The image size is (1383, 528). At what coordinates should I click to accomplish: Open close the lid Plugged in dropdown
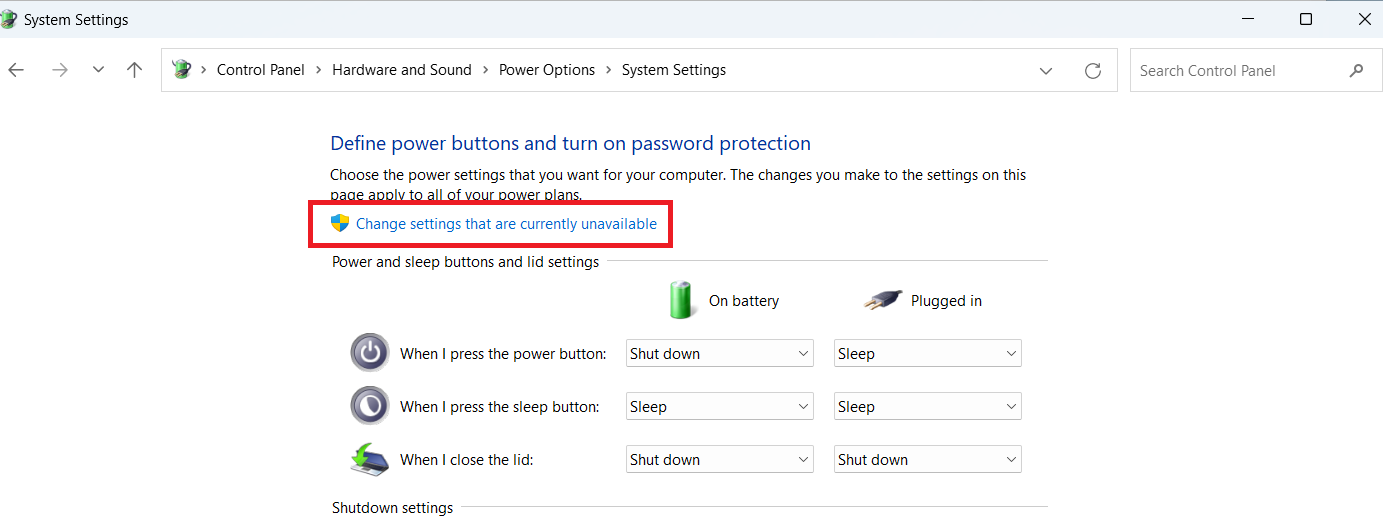click(928, 460)
